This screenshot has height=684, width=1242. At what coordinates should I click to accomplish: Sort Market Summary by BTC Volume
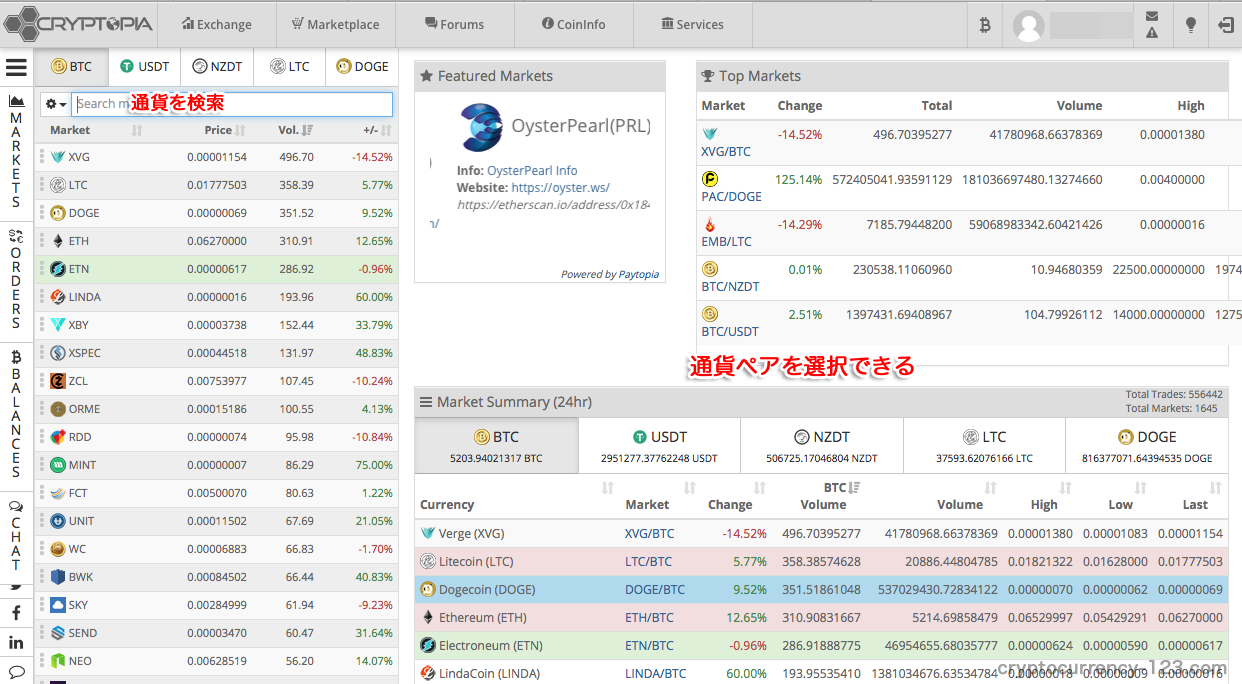pyautogui.click(x=823, y=496)
